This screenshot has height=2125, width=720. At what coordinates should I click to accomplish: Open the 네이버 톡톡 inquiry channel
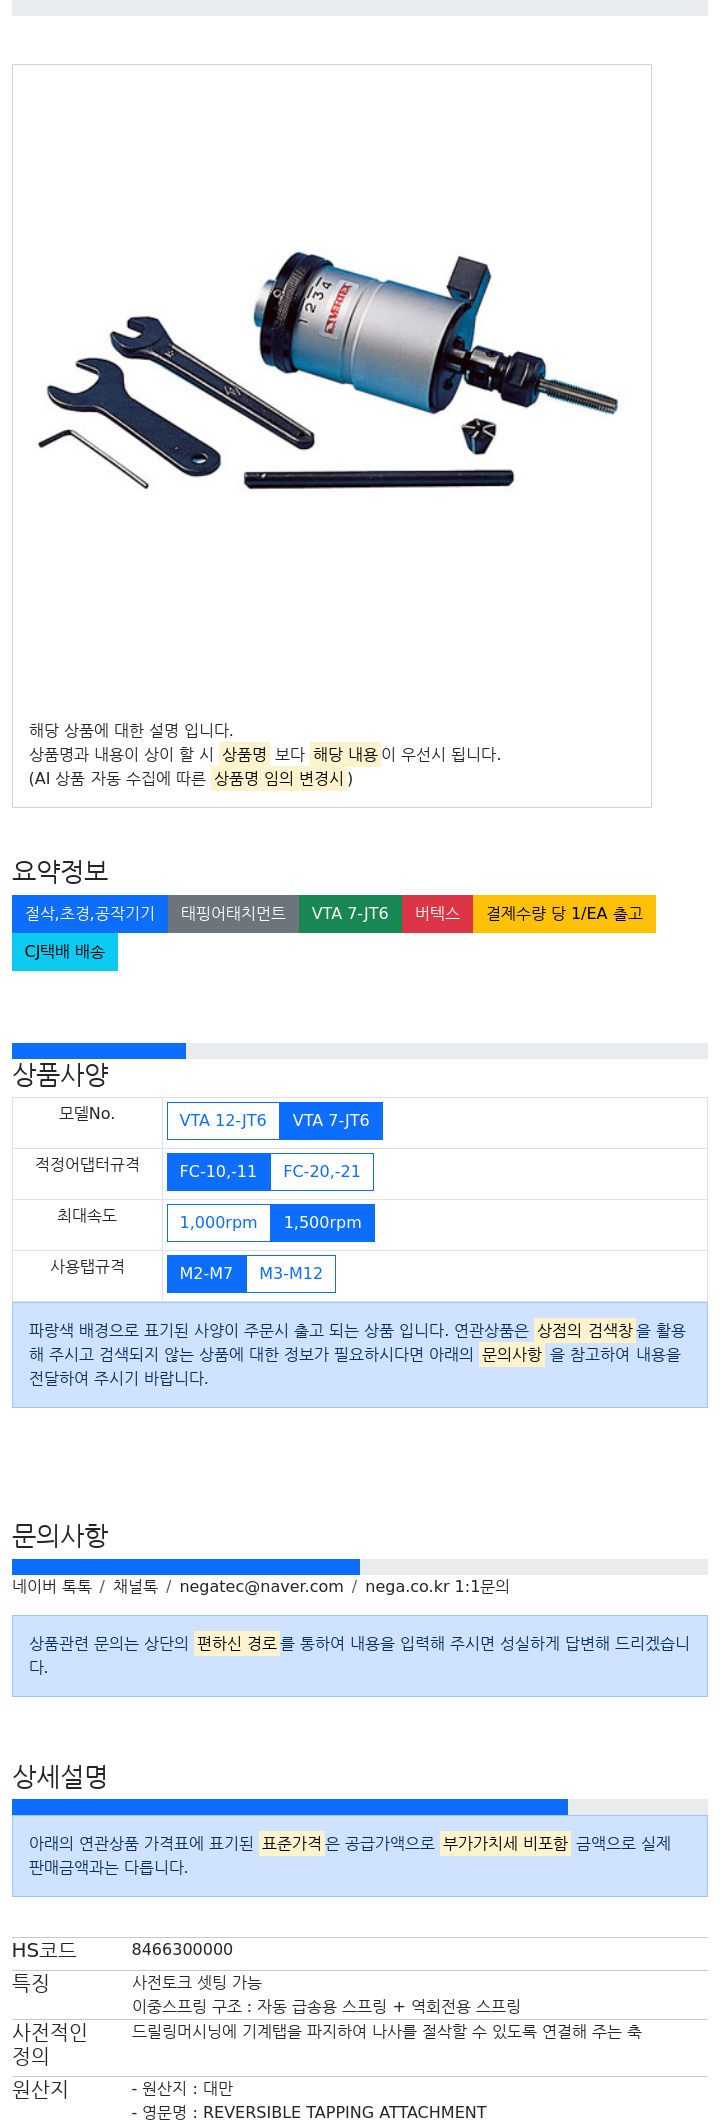(x=52, y=1587)
